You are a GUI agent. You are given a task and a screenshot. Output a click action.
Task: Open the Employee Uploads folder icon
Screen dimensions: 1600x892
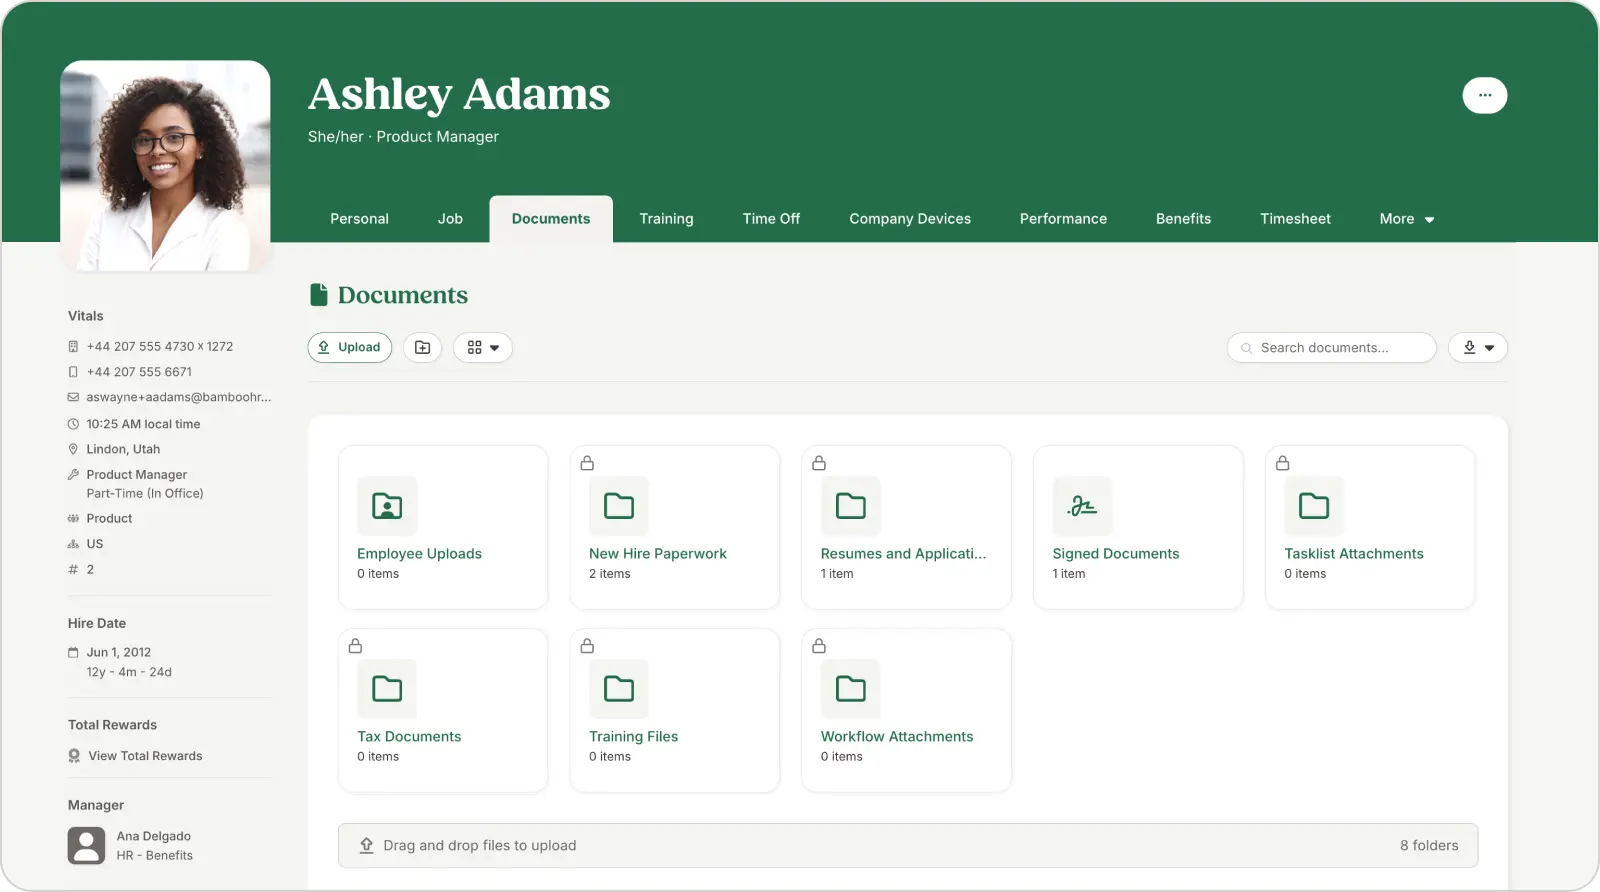(x=387, y=506)
